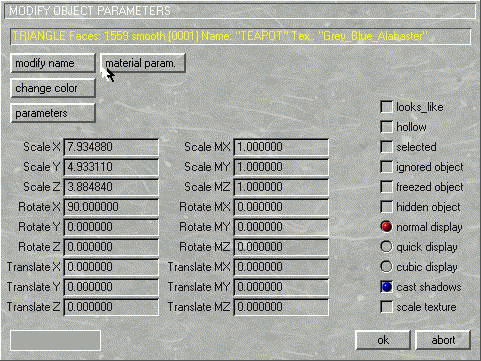
Task: Choose the 'quick display' radio option
Action: (386, 247)
